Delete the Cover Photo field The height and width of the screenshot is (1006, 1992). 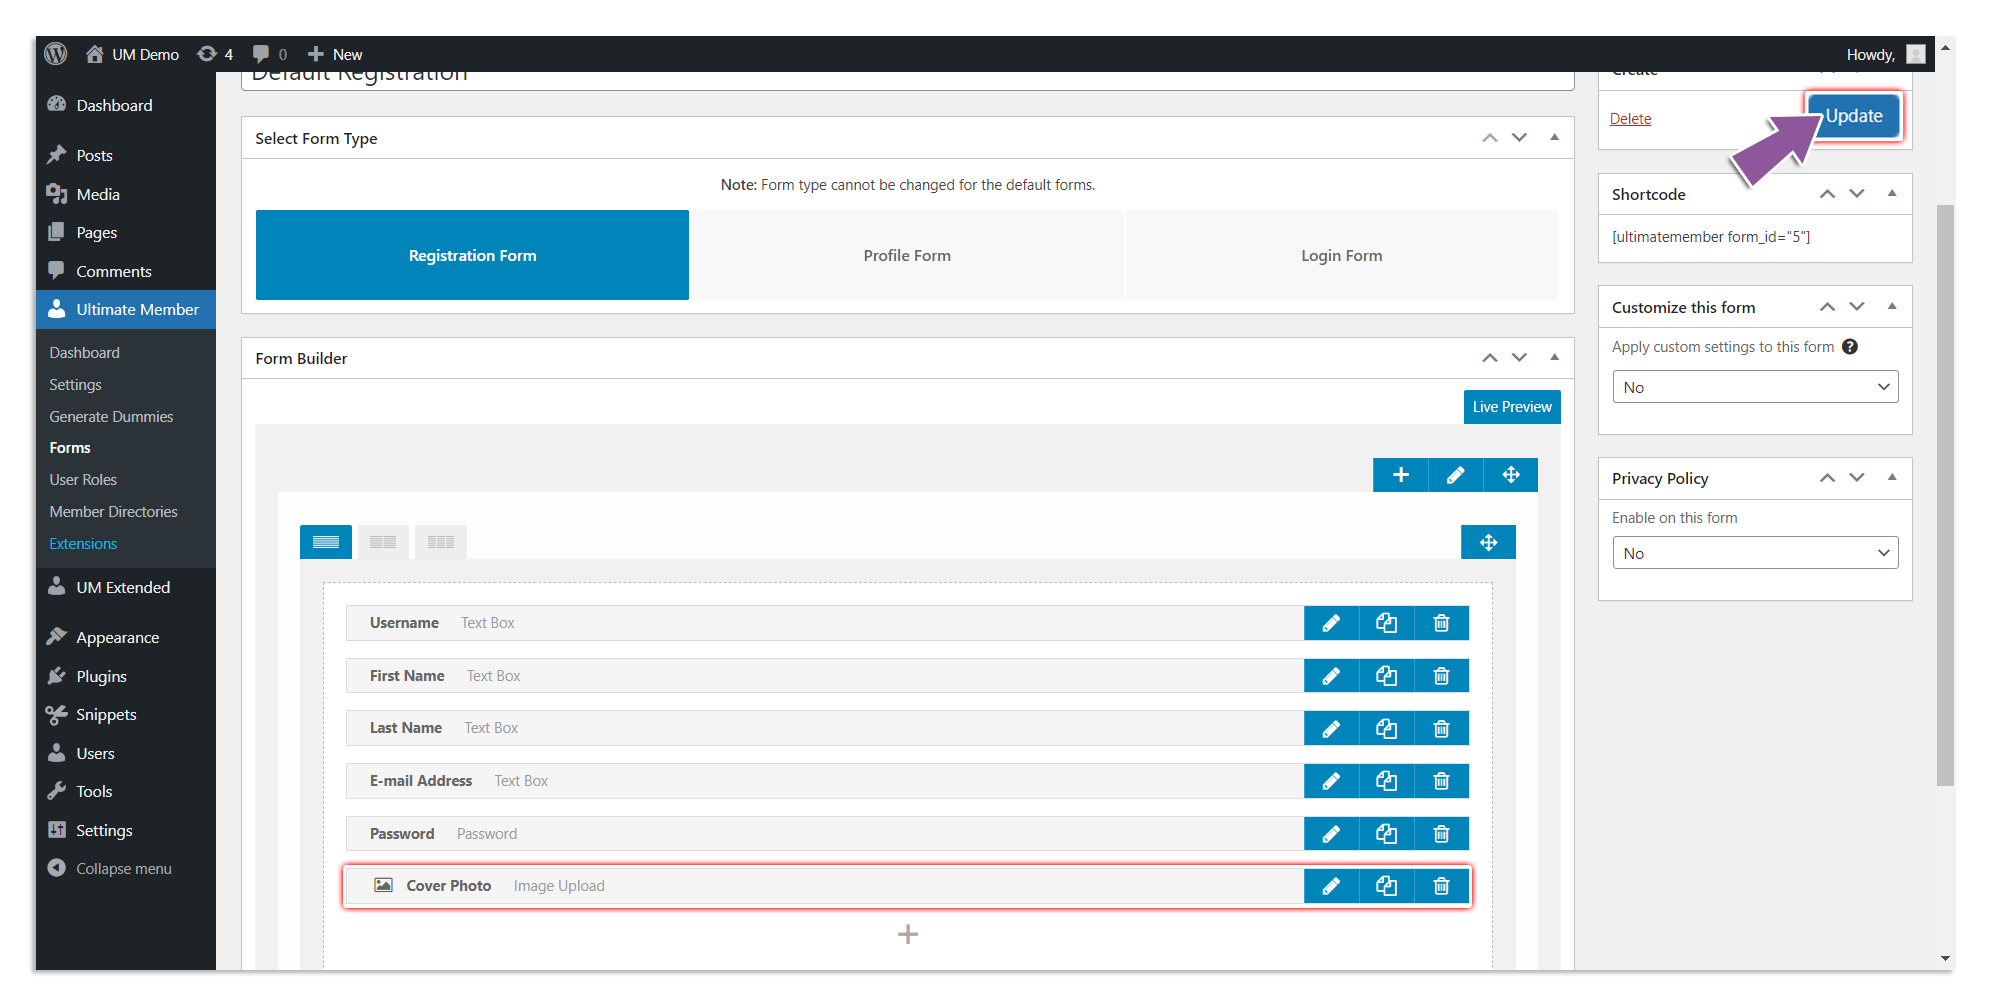pos(1441,886)
